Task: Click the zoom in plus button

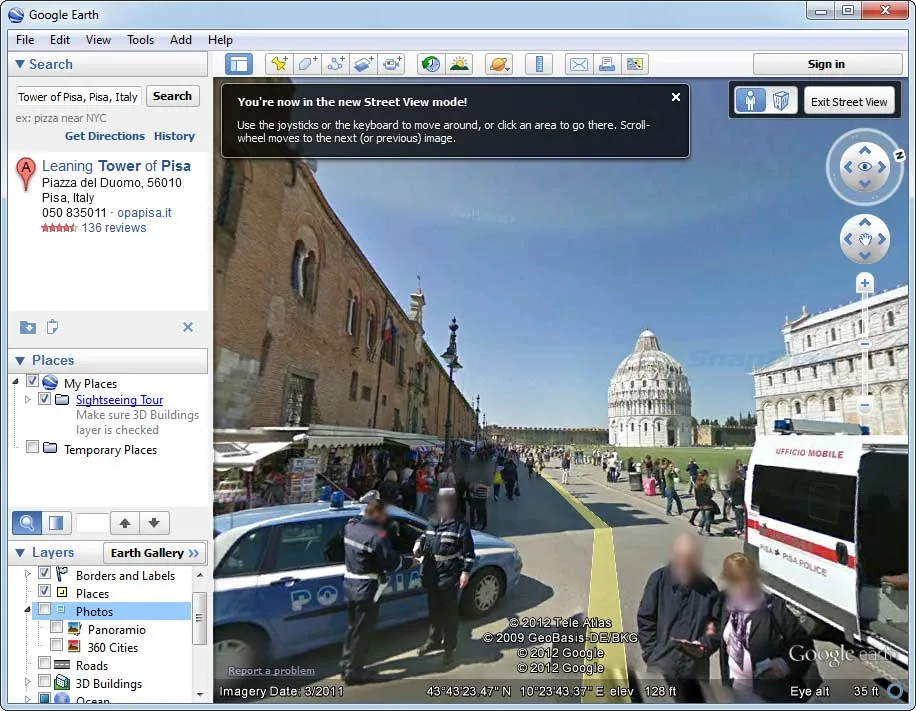Action: [865, 284]
